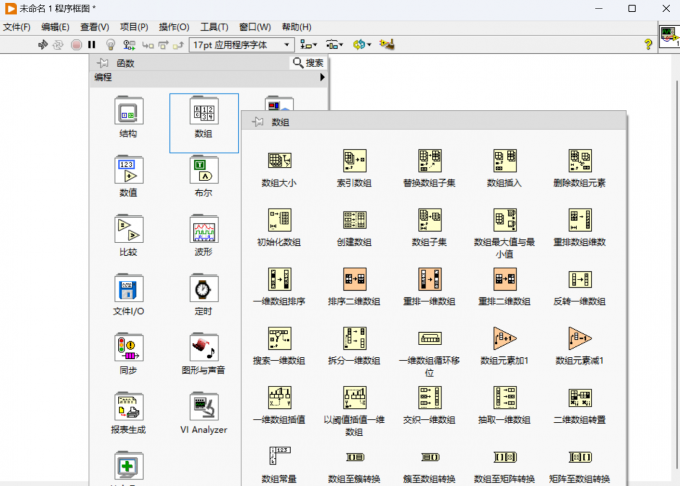Show context help question mark
Viewport: 680px width, 486px height.
coord(648,44)
